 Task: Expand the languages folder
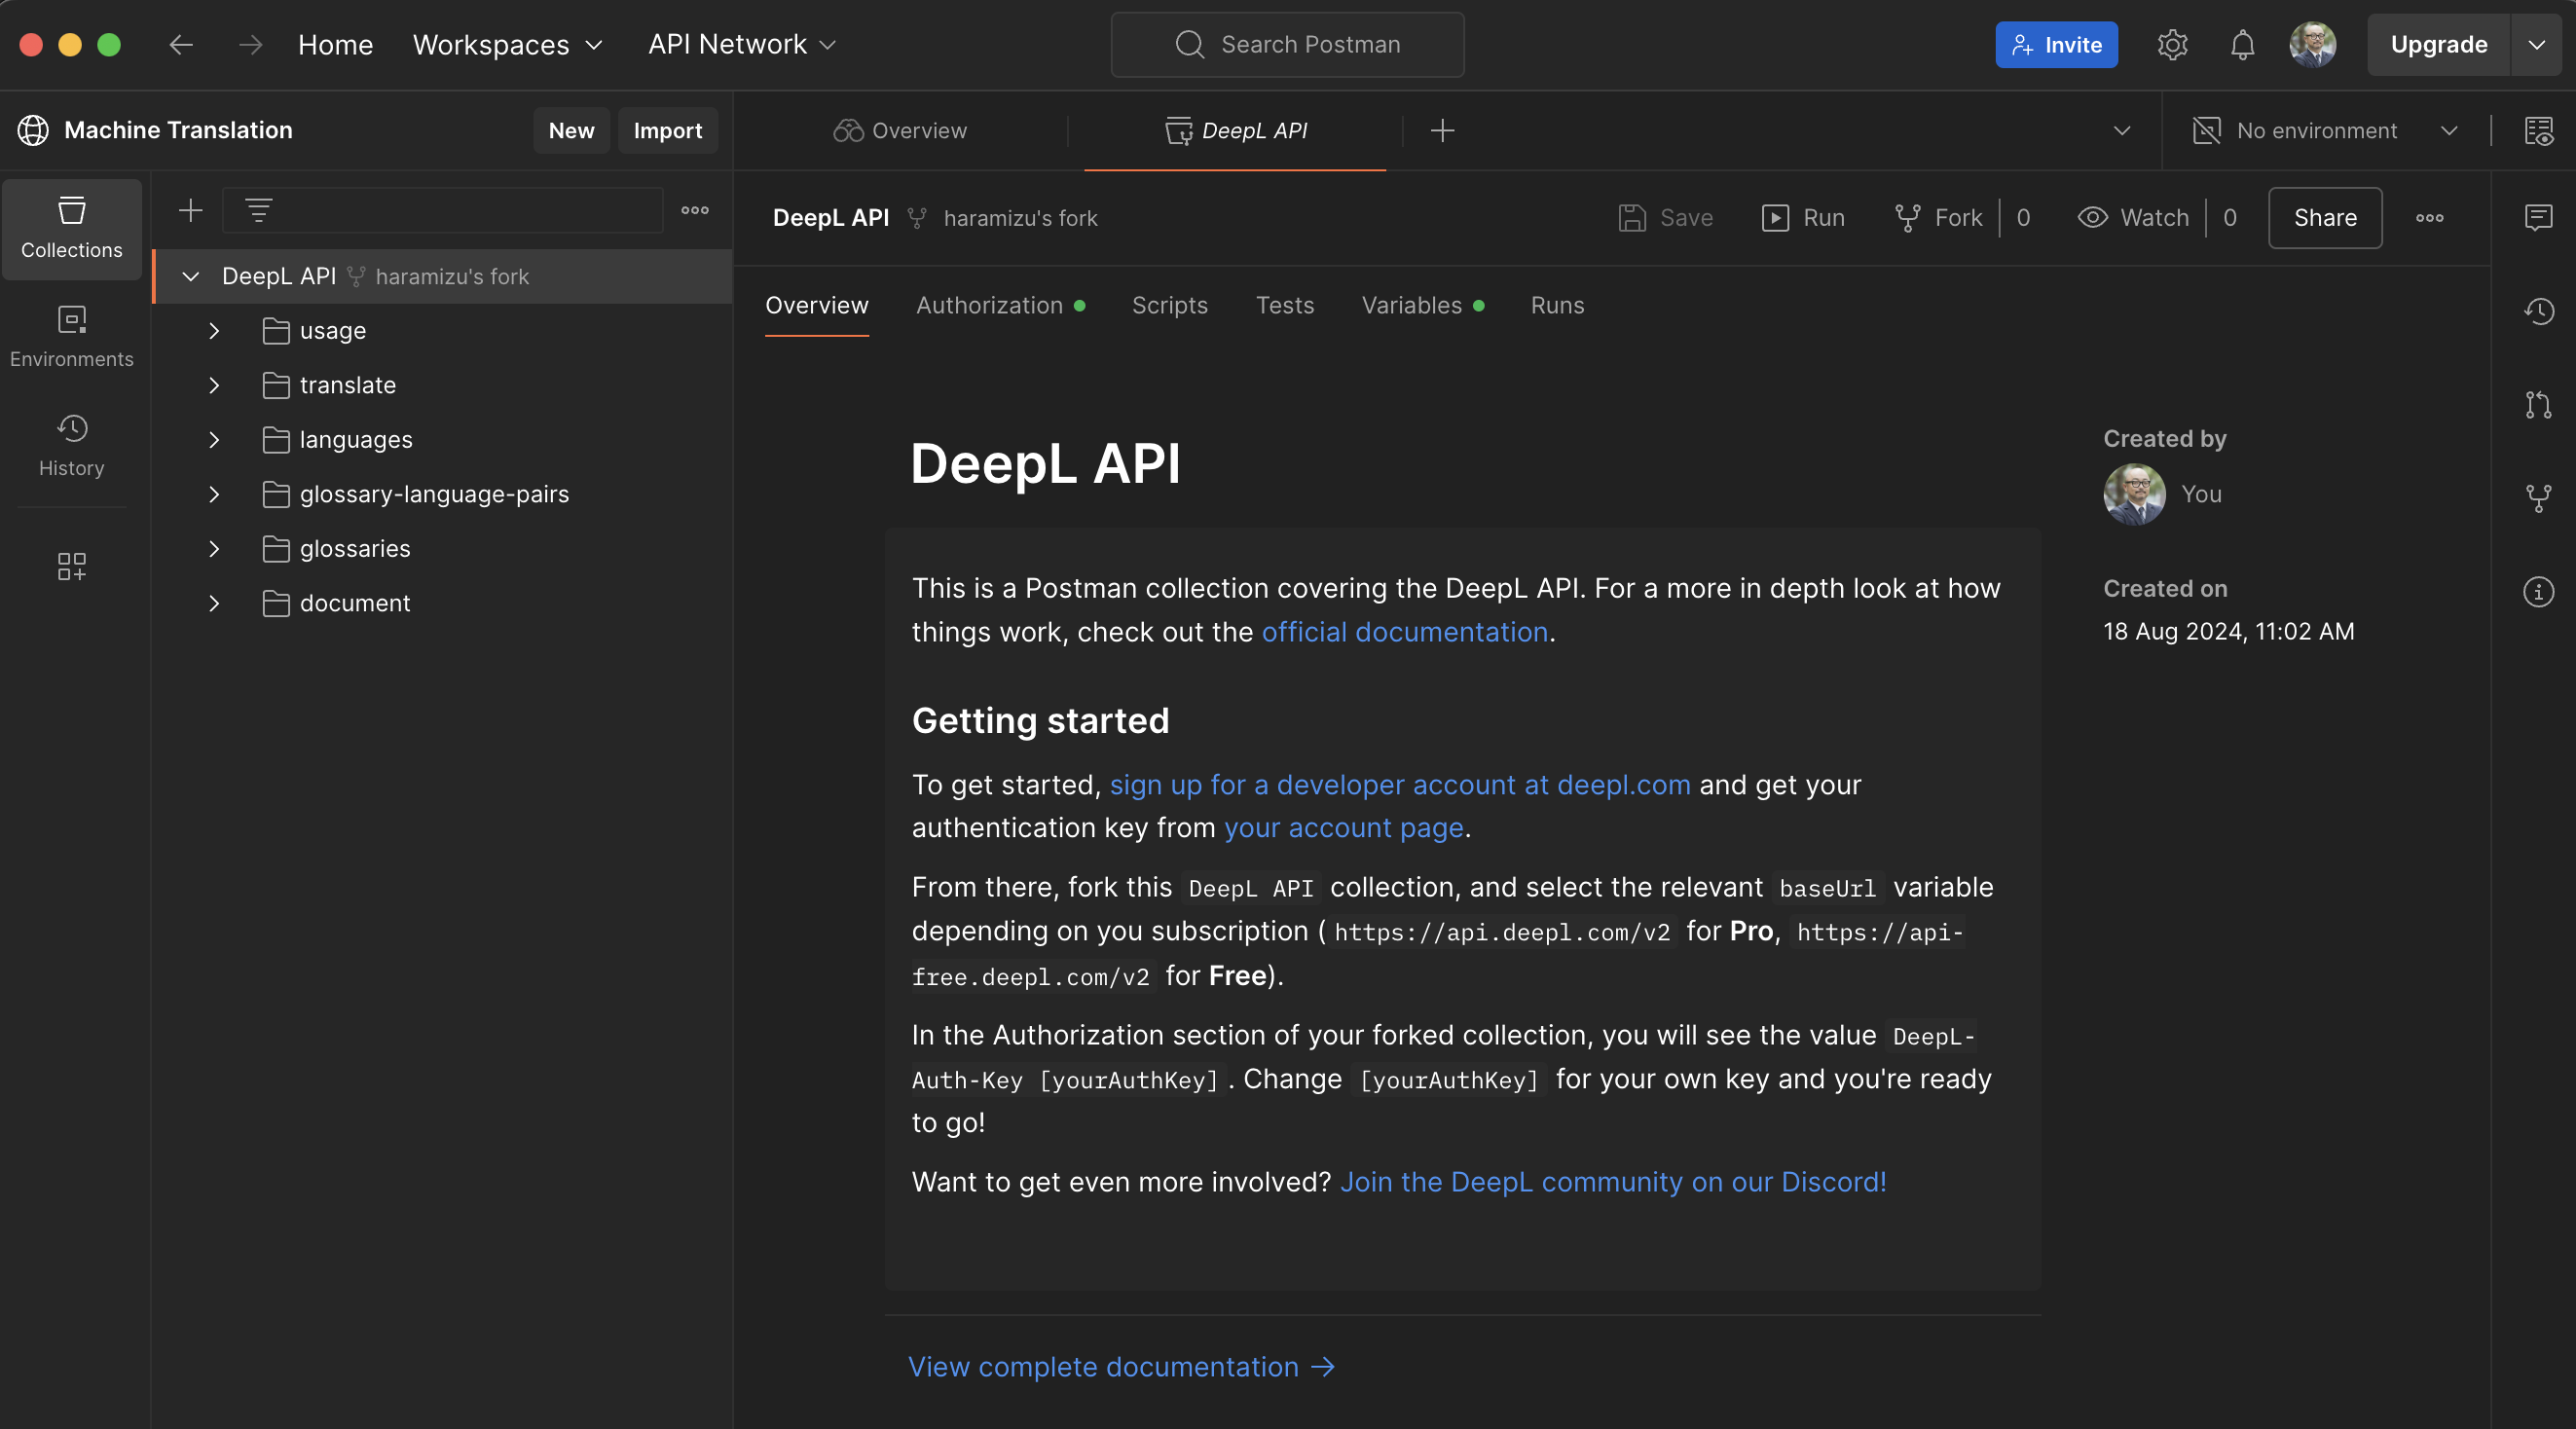click(213, 440)
